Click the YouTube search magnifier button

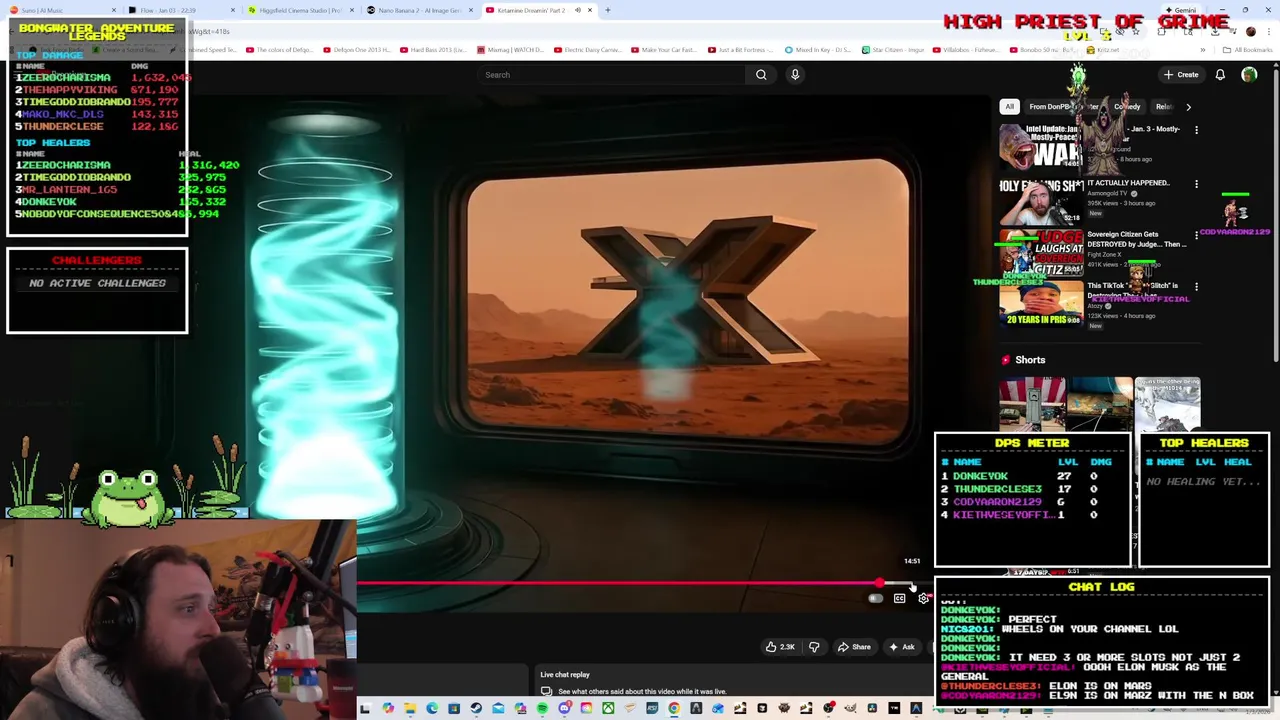(761, 75)
